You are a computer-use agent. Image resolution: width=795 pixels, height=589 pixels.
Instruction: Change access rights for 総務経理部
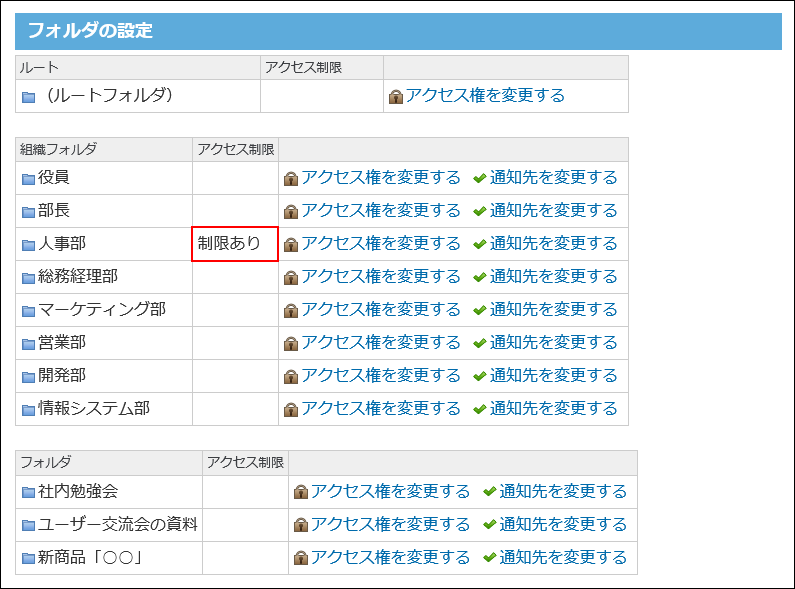pyautogui.click(x=381, y=277)
